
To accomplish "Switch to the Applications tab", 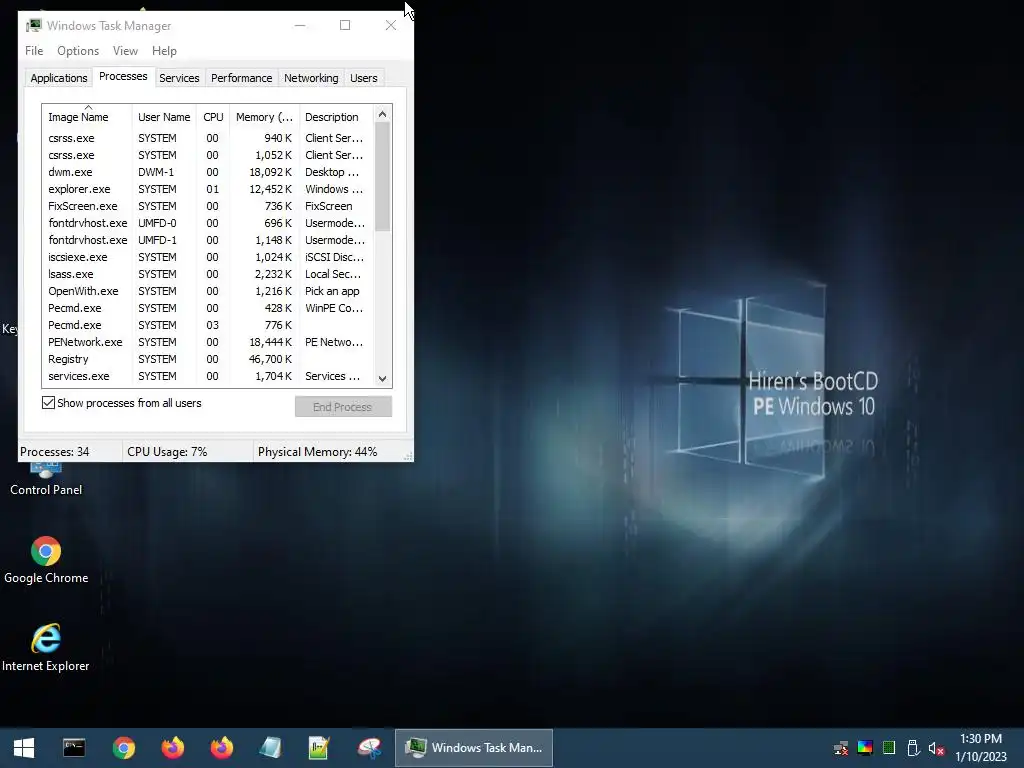I will click(x=59, y=78).
